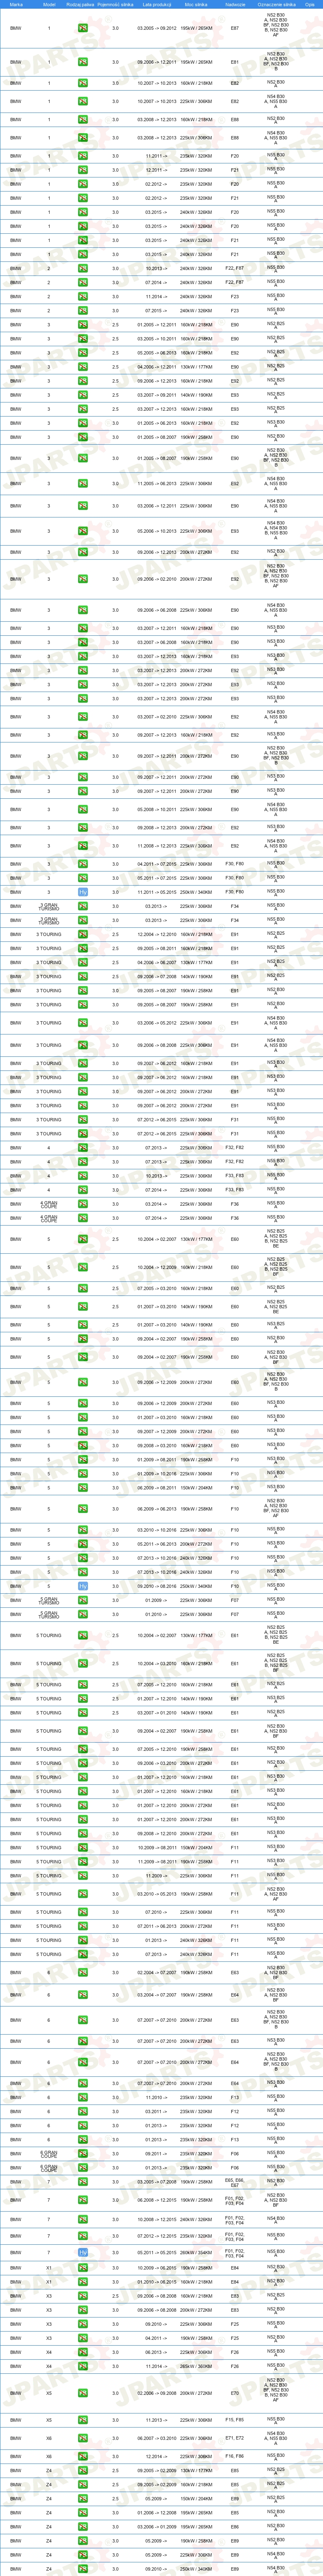The height and width of the screenshot is (2576, 323).
Task: Click petrol icon in model 6 F12 03.2011 row
Action: (83, 2112)
